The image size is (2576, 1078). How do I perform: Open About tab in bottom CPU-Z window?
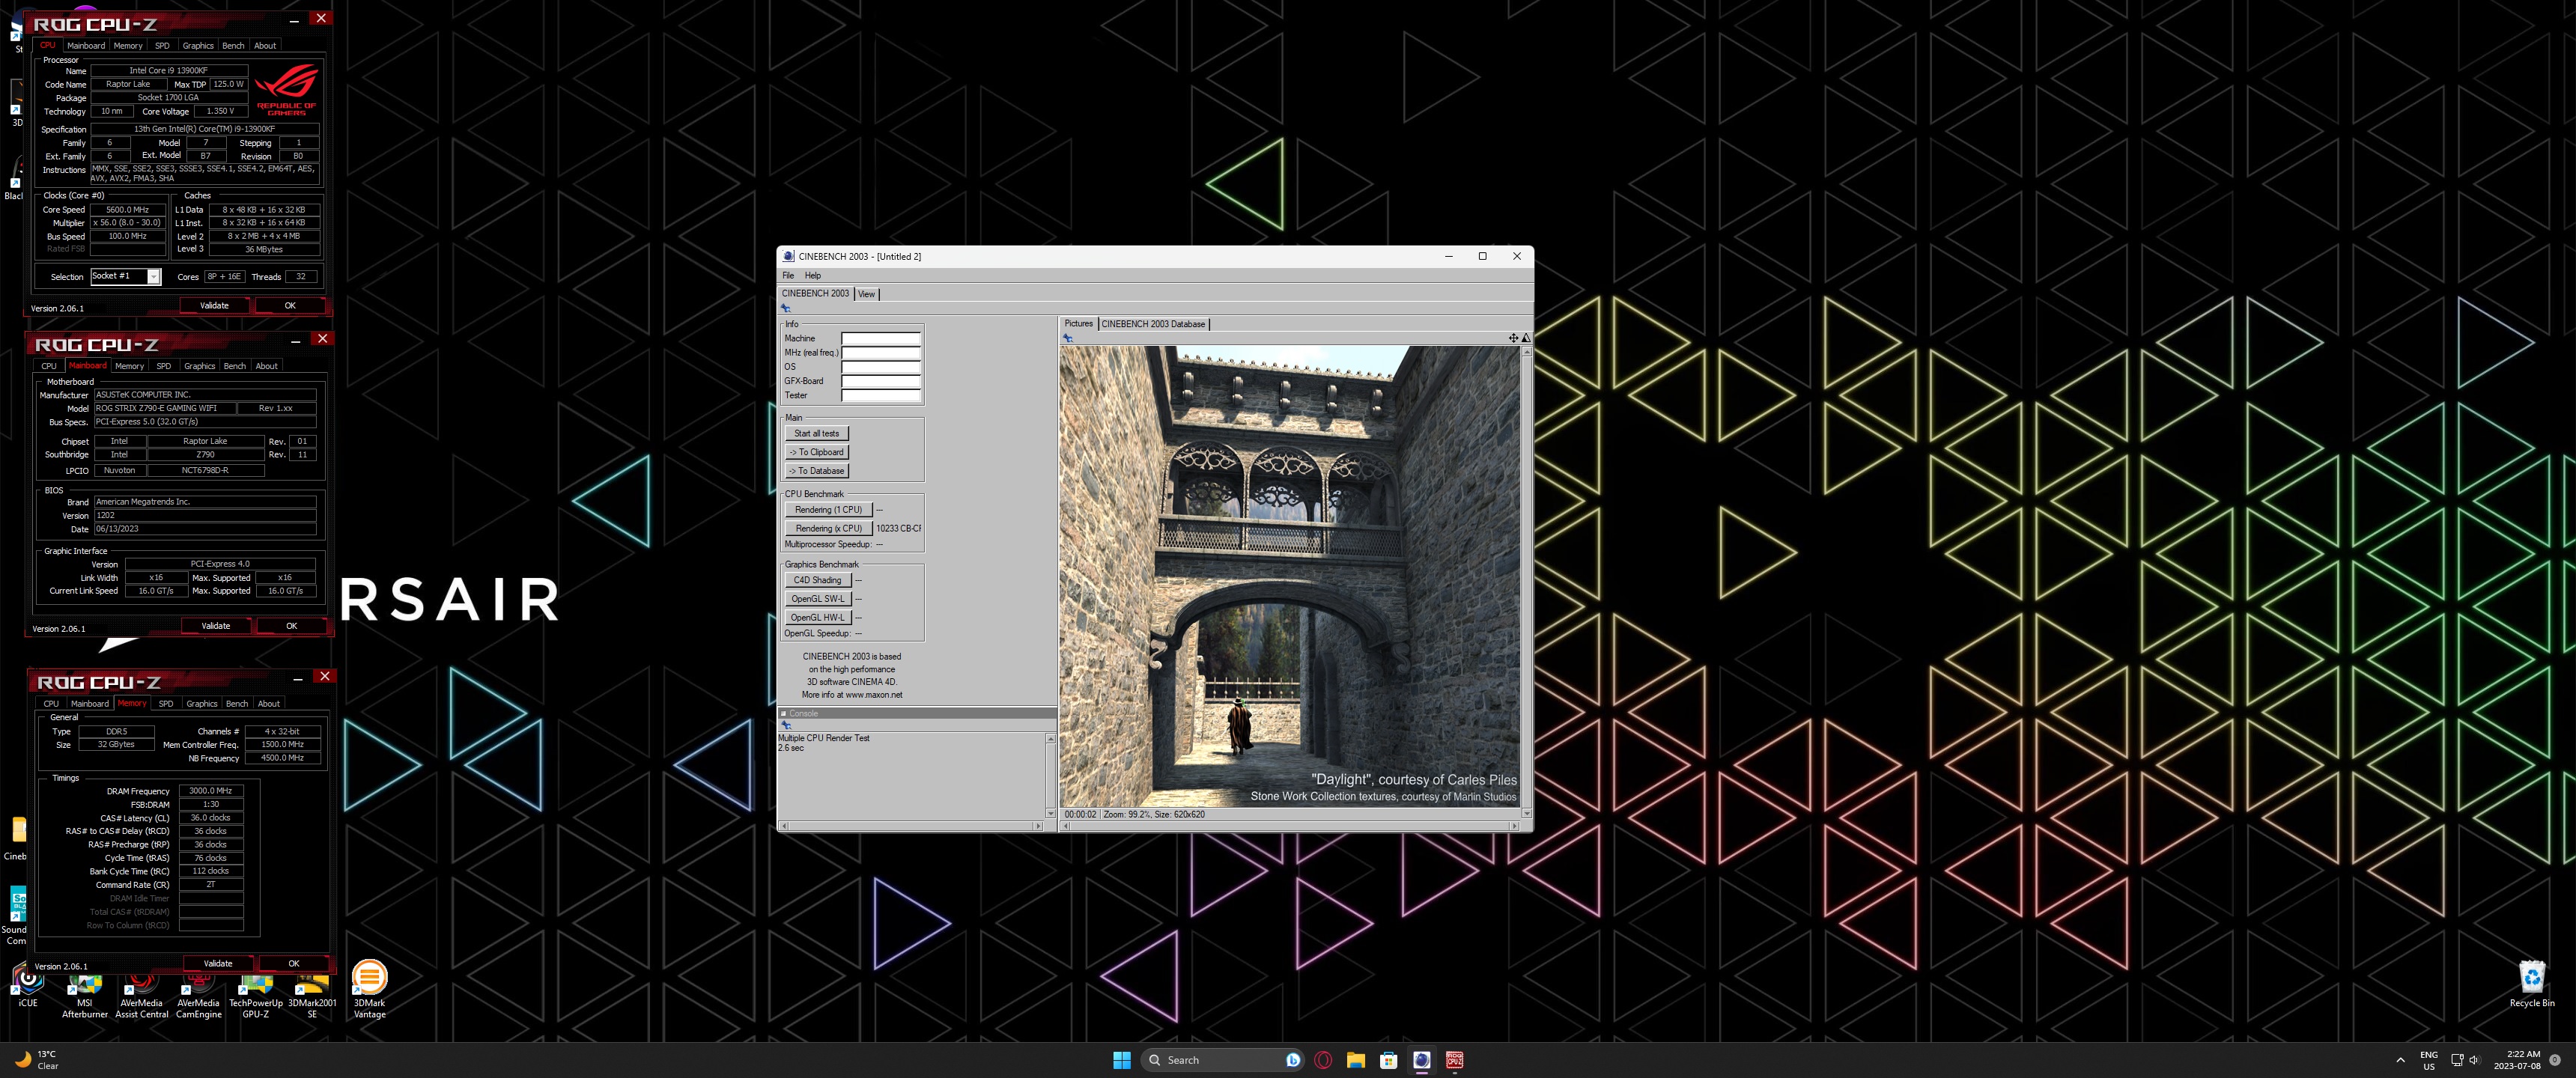269,703
